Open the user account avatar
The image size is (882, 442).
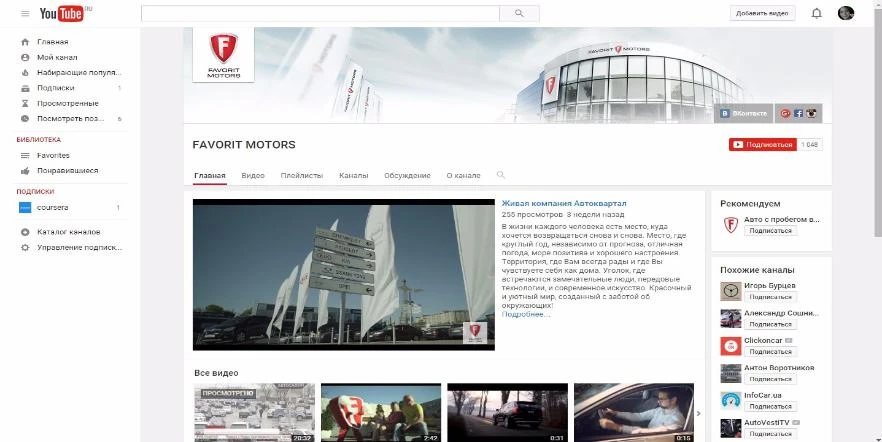tap(846, 13)
